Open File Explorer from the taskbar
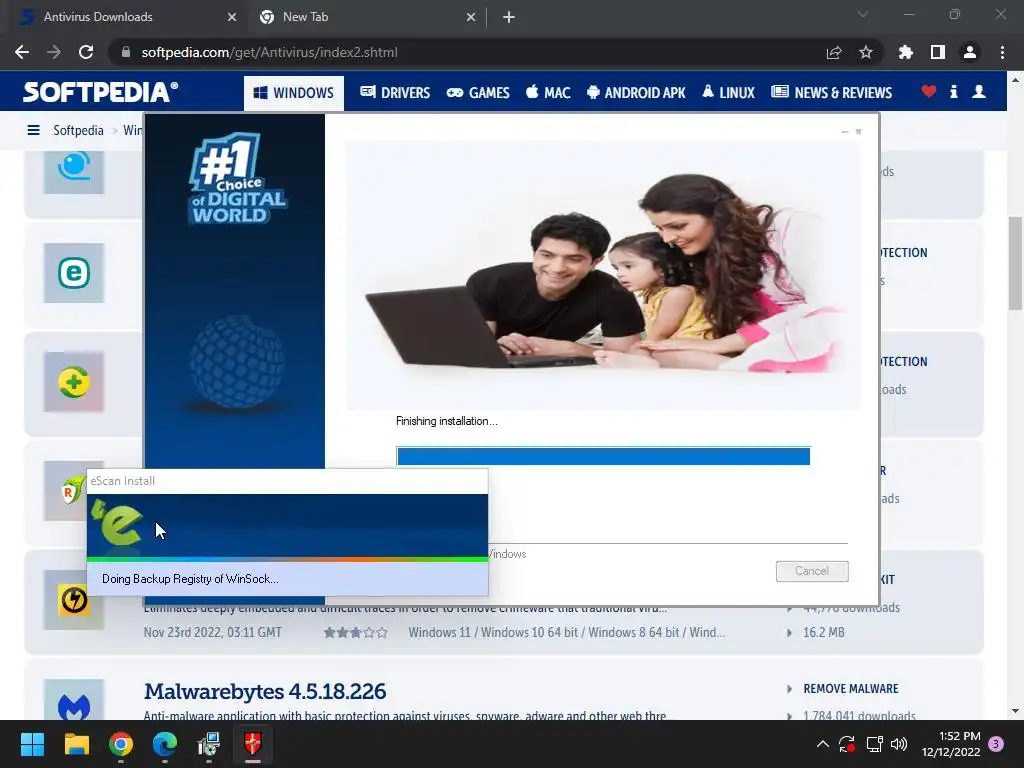Image resolution: width=1024 pixels, height=768 pixels. [x=76, y=744]
